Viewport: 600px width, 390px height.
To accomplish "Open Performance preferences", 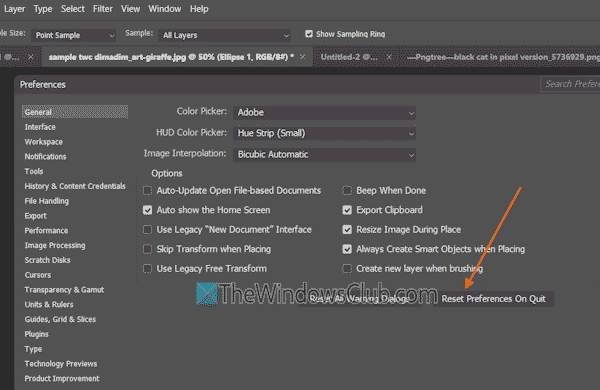I will 46,231.
